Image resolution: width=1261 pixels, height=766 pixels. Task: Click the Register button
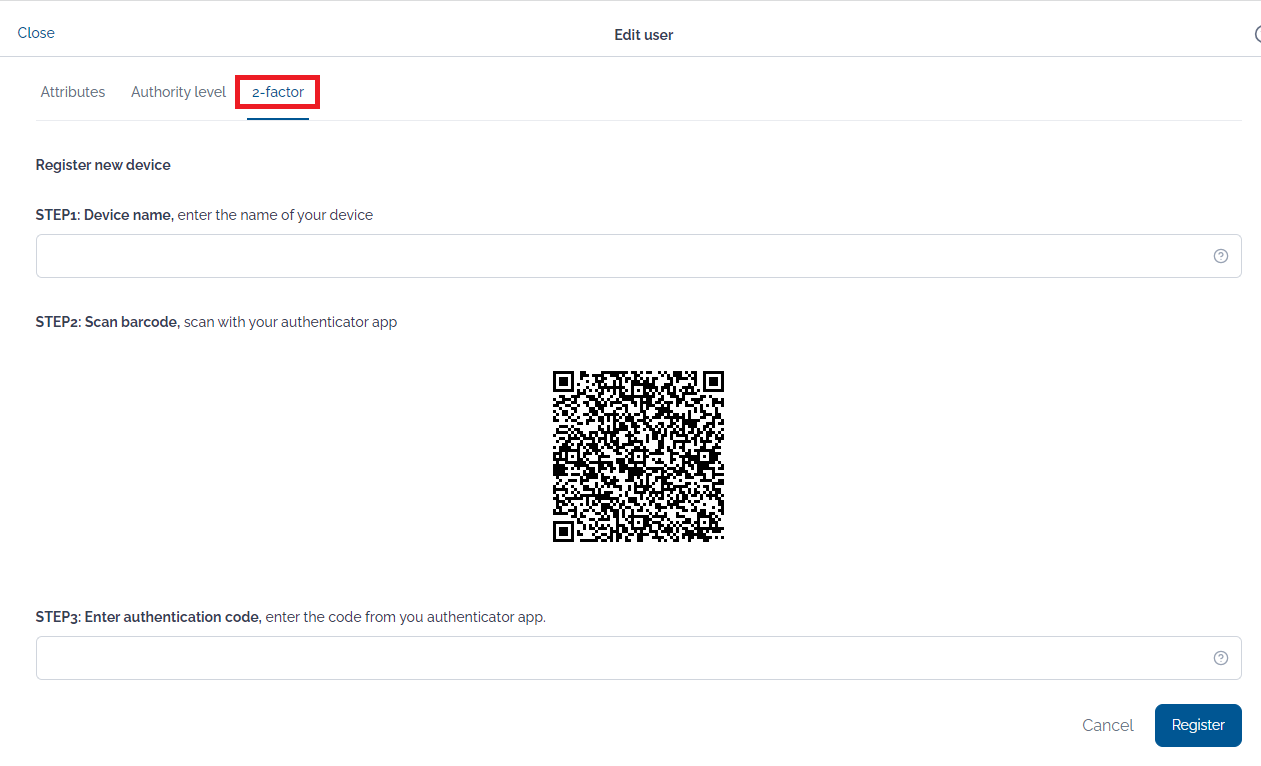pyautogui.click(x=1198, y=726)
